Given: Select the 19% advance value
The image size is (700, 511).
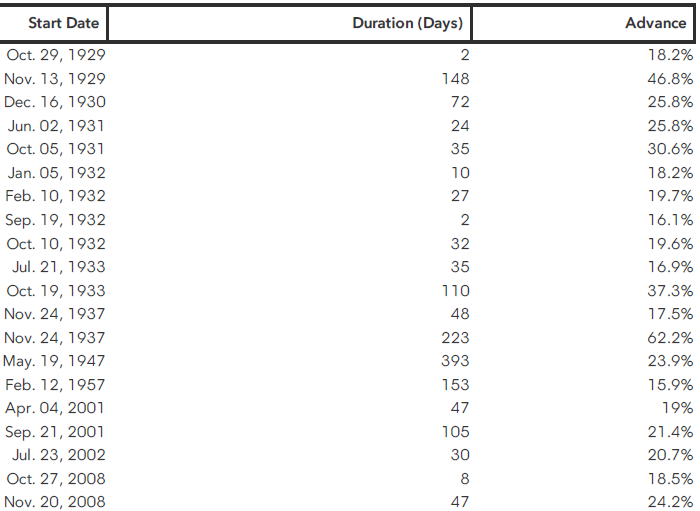Looking at the screenshot, I should (x=677, y=408).
